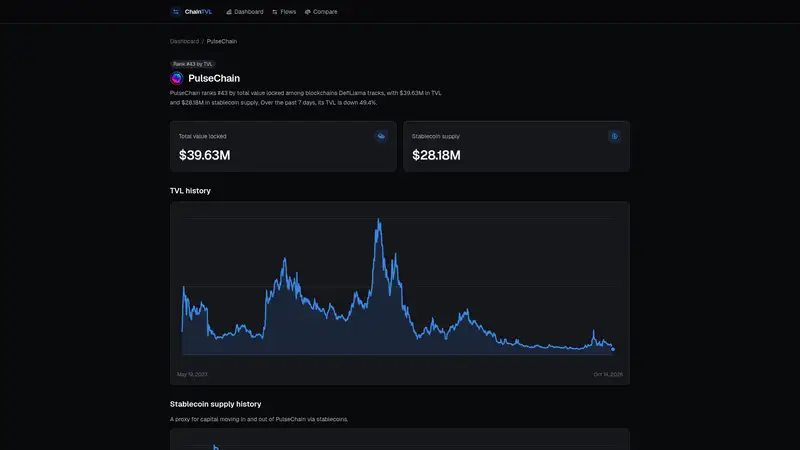Click the Stablecoin supply dollar icon
Screen dimensions: 800x450
click(614, 136)
